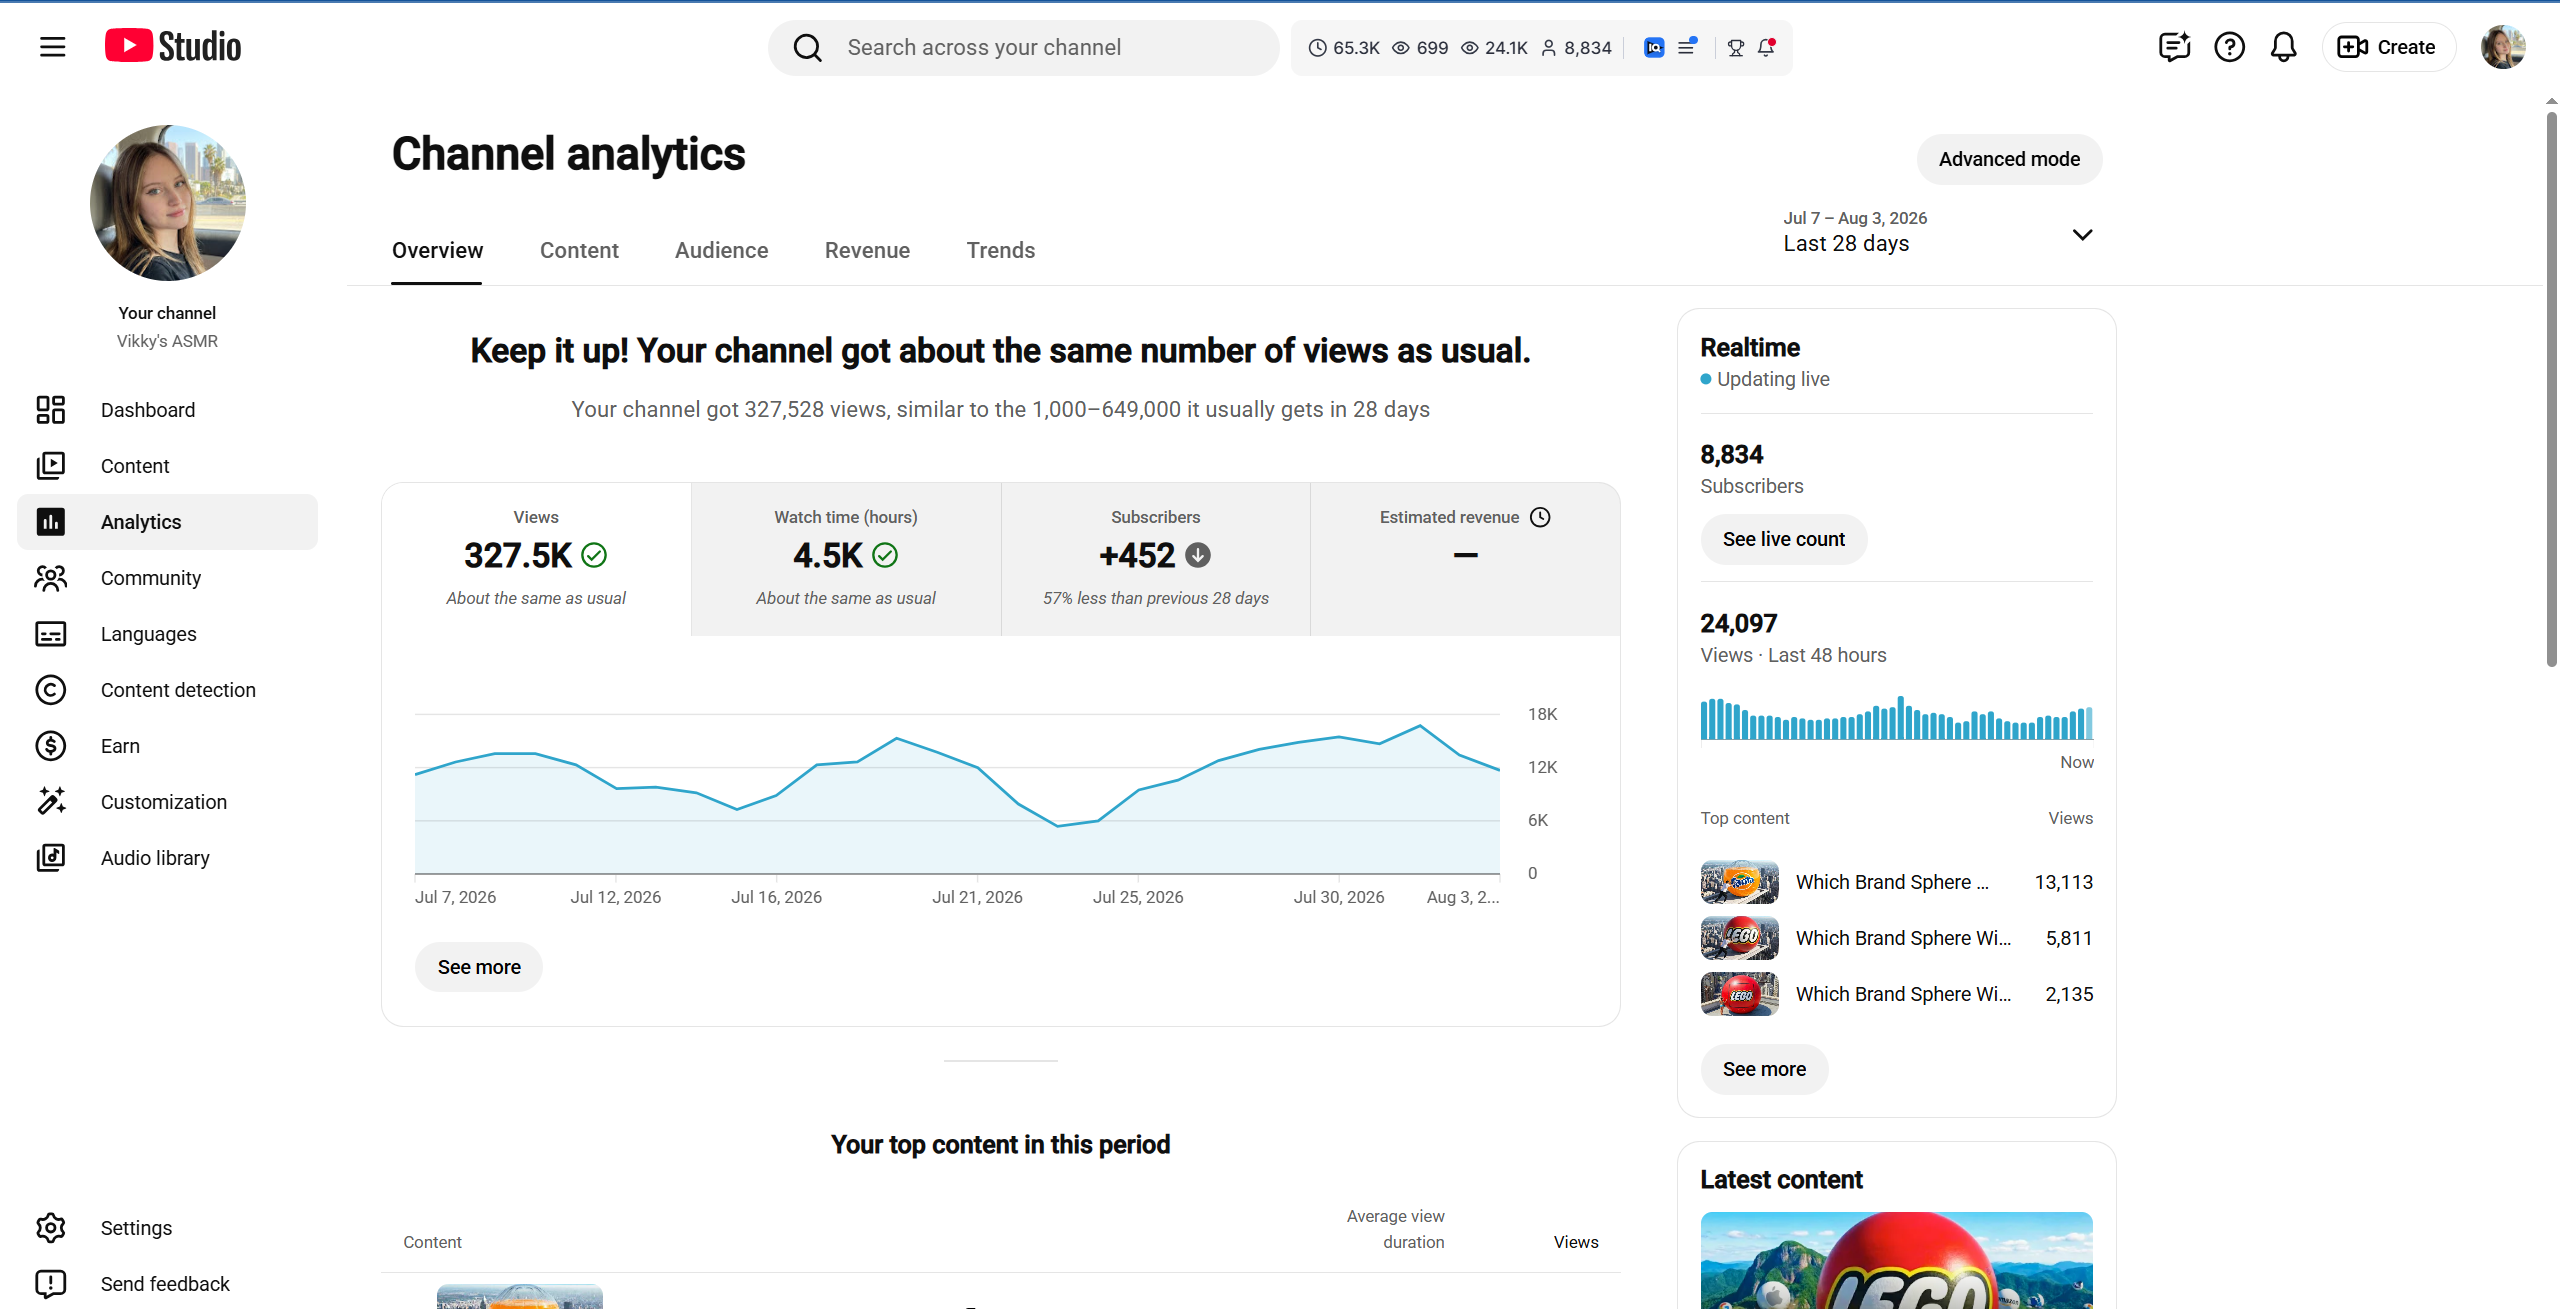Switch to the Audience tab
This screenshot has height=1309, width=2560.
(x=721, y=251)
